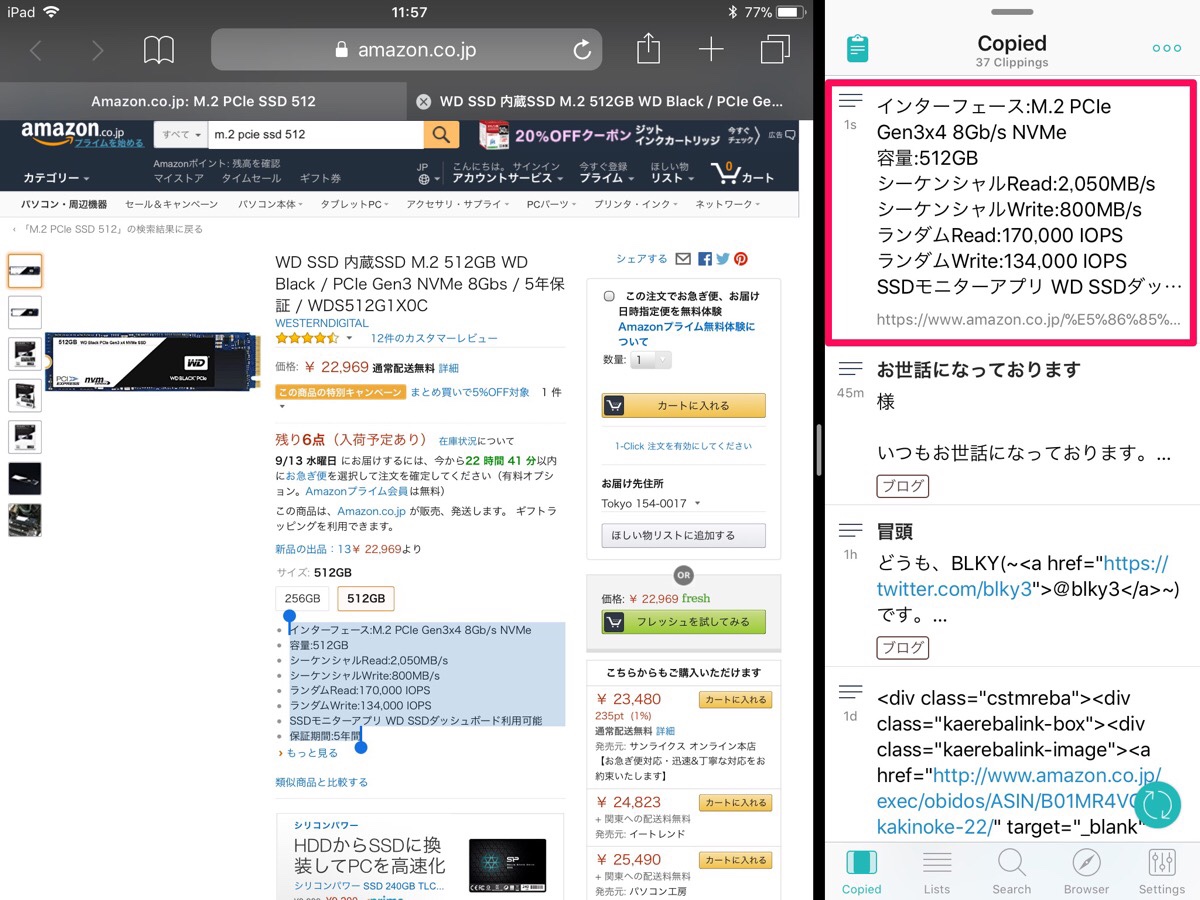The image size is (1200, 900).
Task: Click the WESTERNDIGITAL brand link
Action: 322,323
